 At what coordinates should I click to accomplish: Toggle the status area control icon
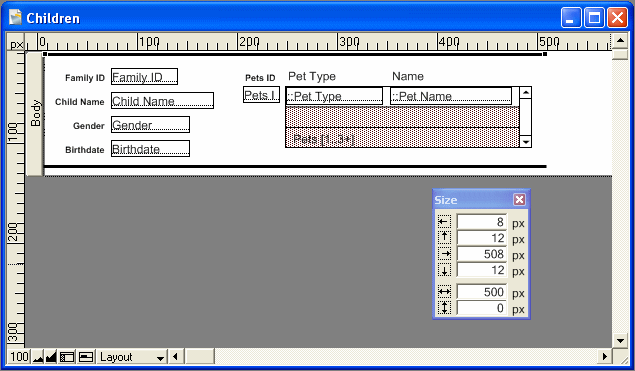point(67,357)
